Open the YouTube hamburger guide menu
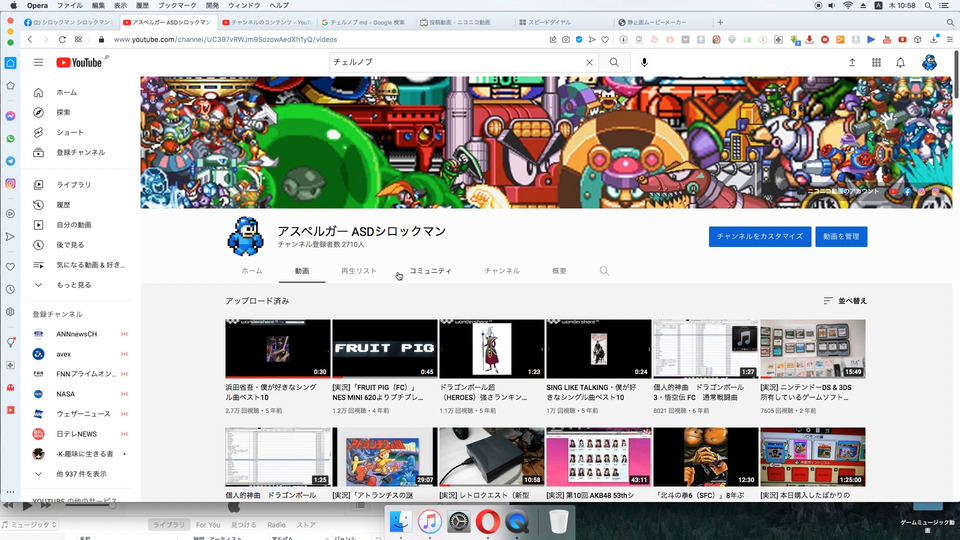This screenshot has height=540, width=960. [x=38, y=62]
